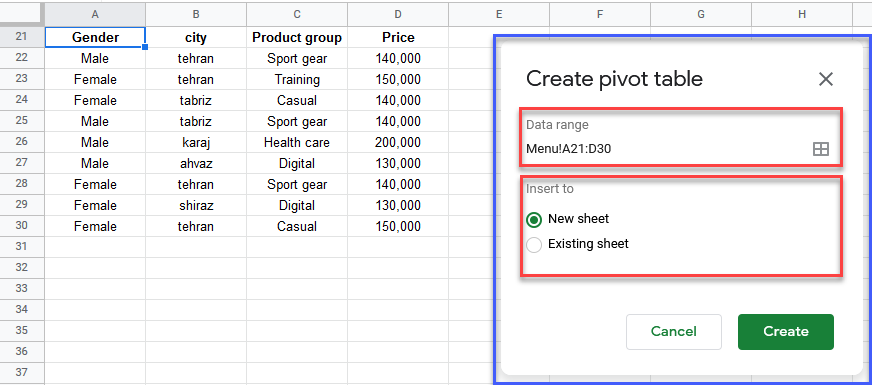Image resolution: width=872 pixels, height=385 pixels.
Task: Click the tabriz cell in row 25
Action: [196, 121]
